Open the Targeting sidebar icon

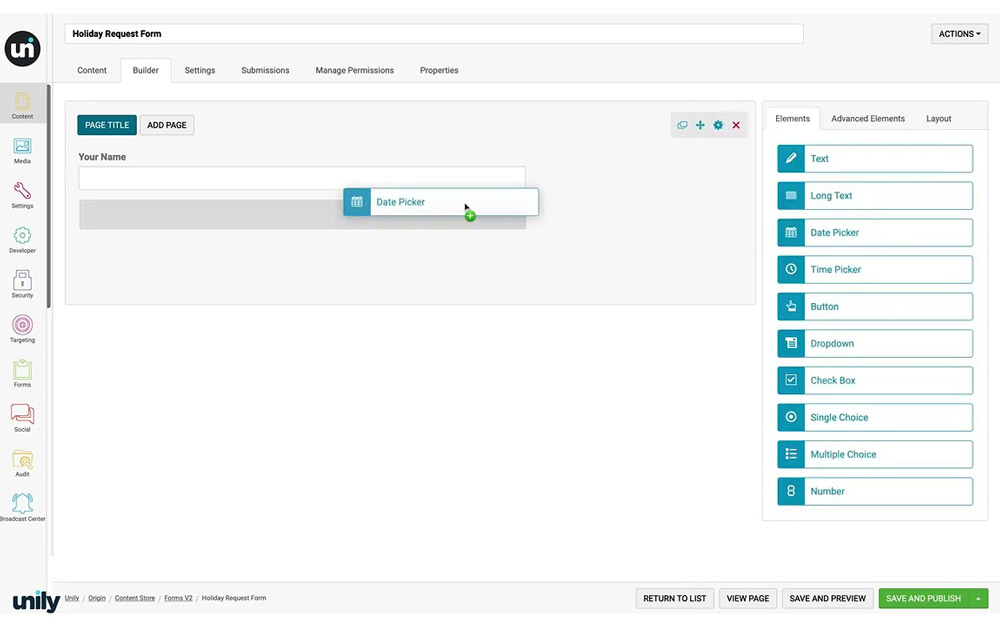pos(22,328)
